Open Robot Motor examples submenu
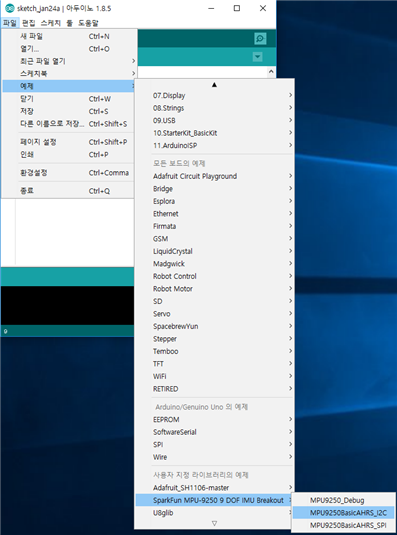 [x=214, y=289]
